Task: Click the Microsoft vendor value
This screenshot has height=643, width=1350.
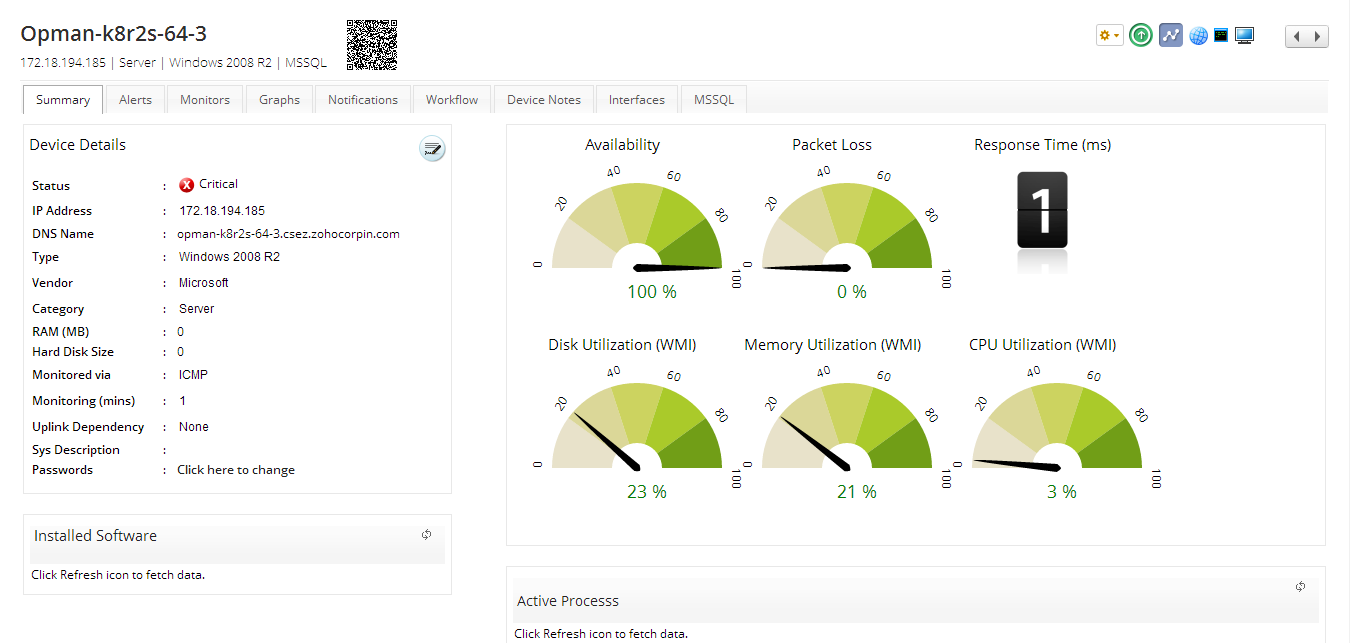Action: point(204,283)
